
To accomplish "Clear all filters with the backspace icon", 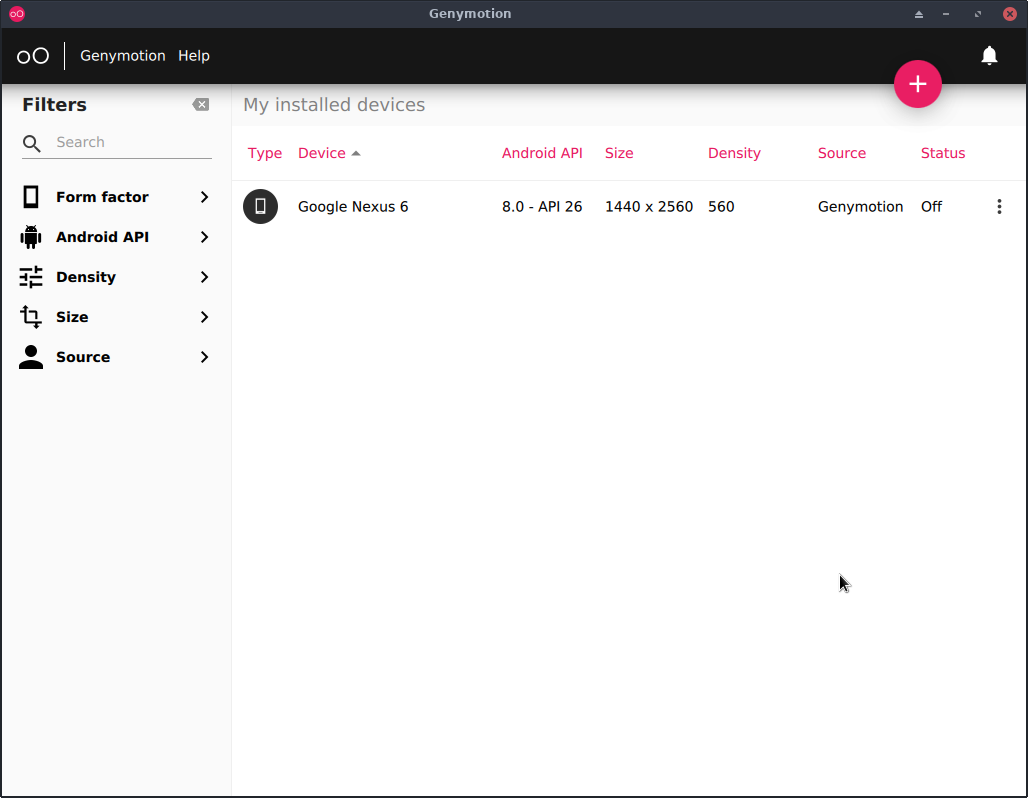I will [x=201, y=105].
